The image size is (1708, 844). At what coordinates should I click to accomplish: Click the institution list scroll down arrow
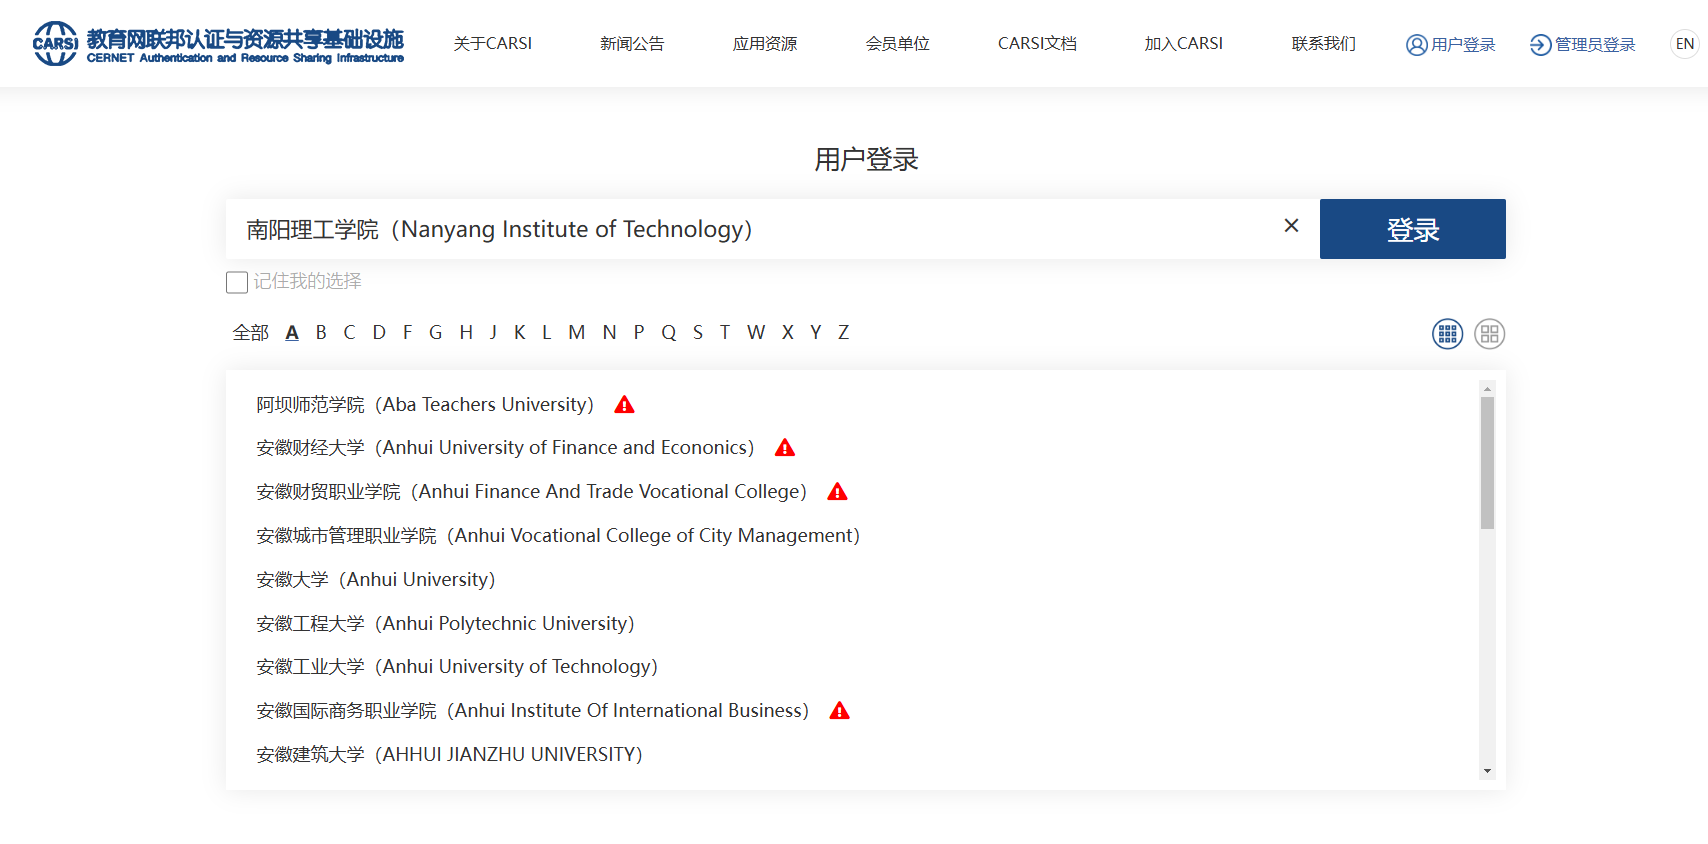click(1487, 771)
